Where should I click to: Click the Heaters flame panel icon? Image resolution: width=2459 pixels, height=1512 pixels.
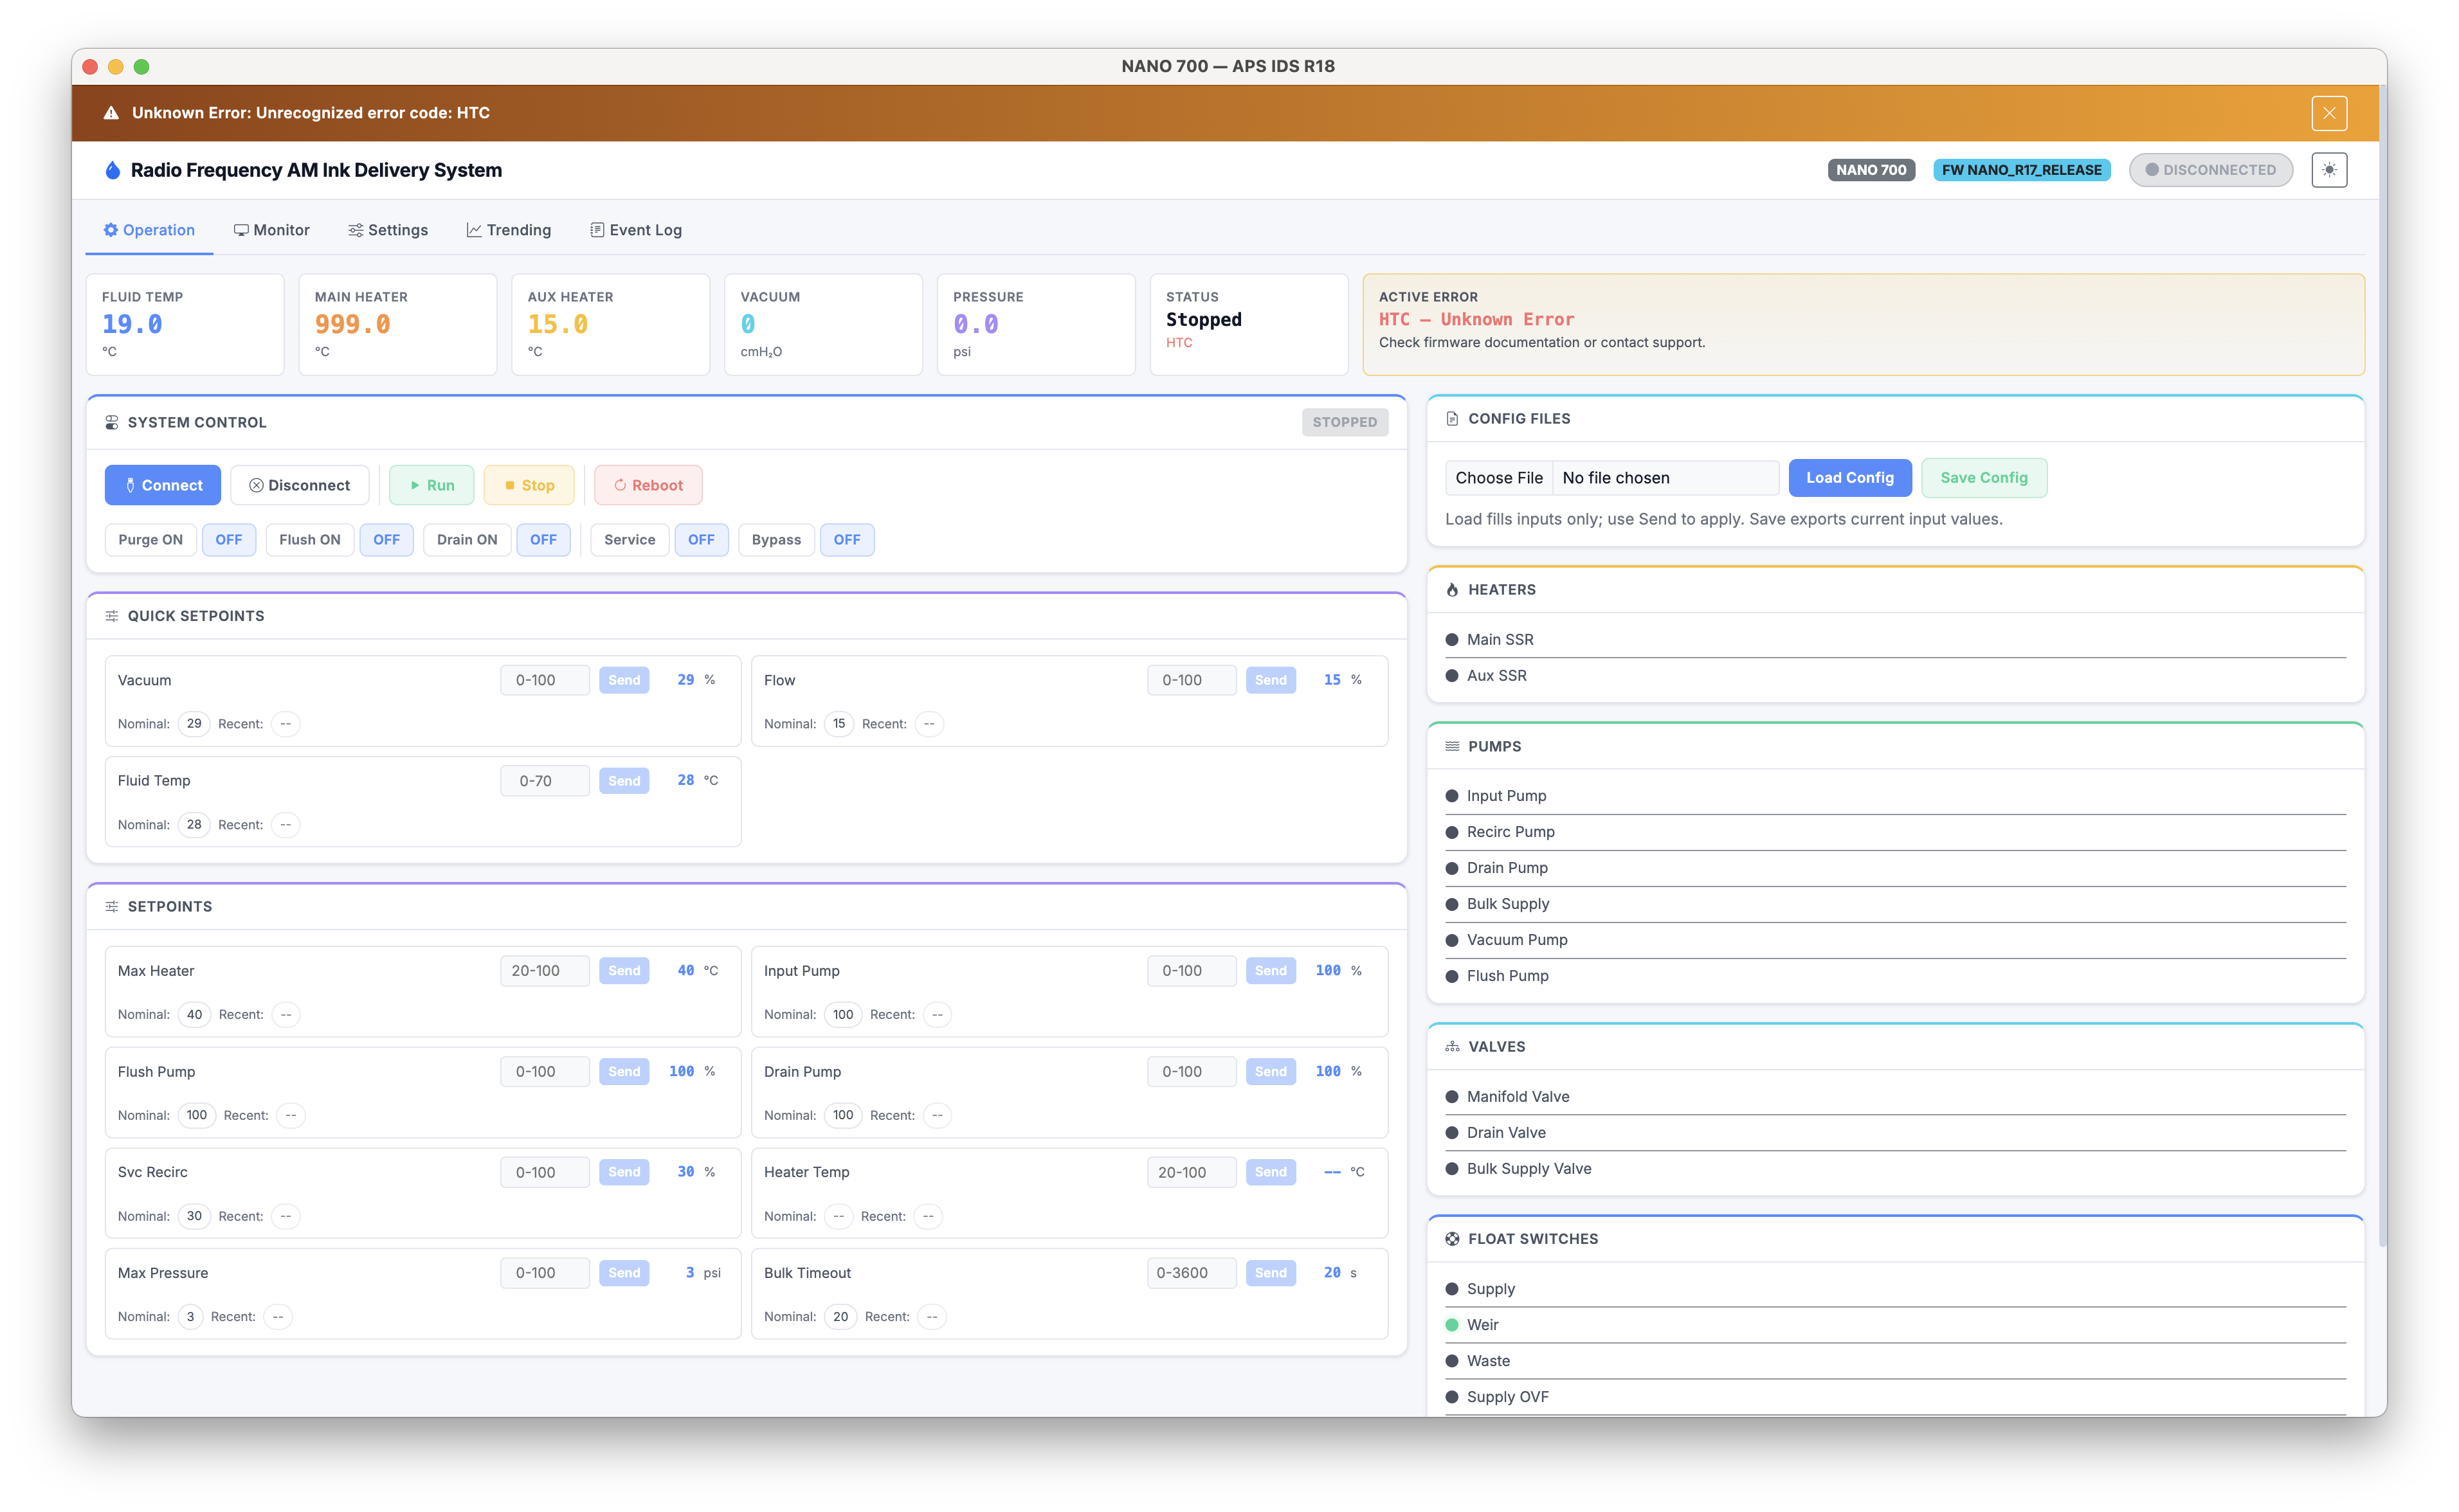(x=1452, y=589)
